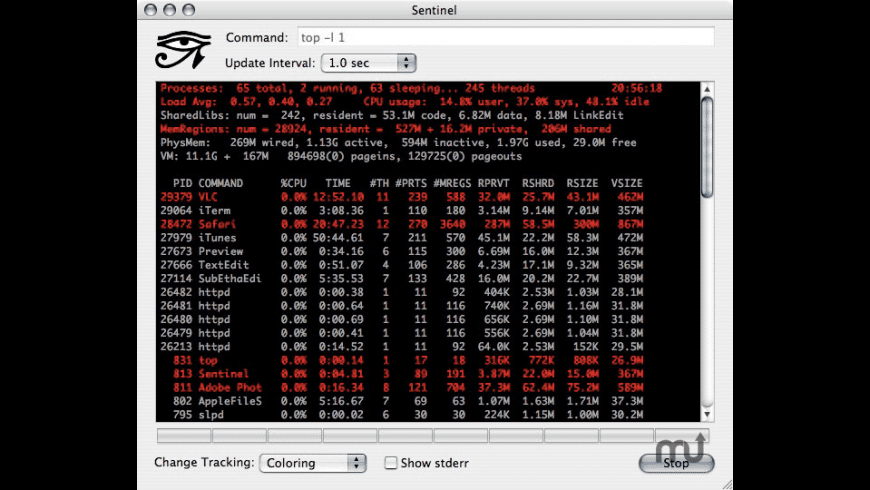Click the %CPU column header
870x490 pixels.
(x=294, y=183)
